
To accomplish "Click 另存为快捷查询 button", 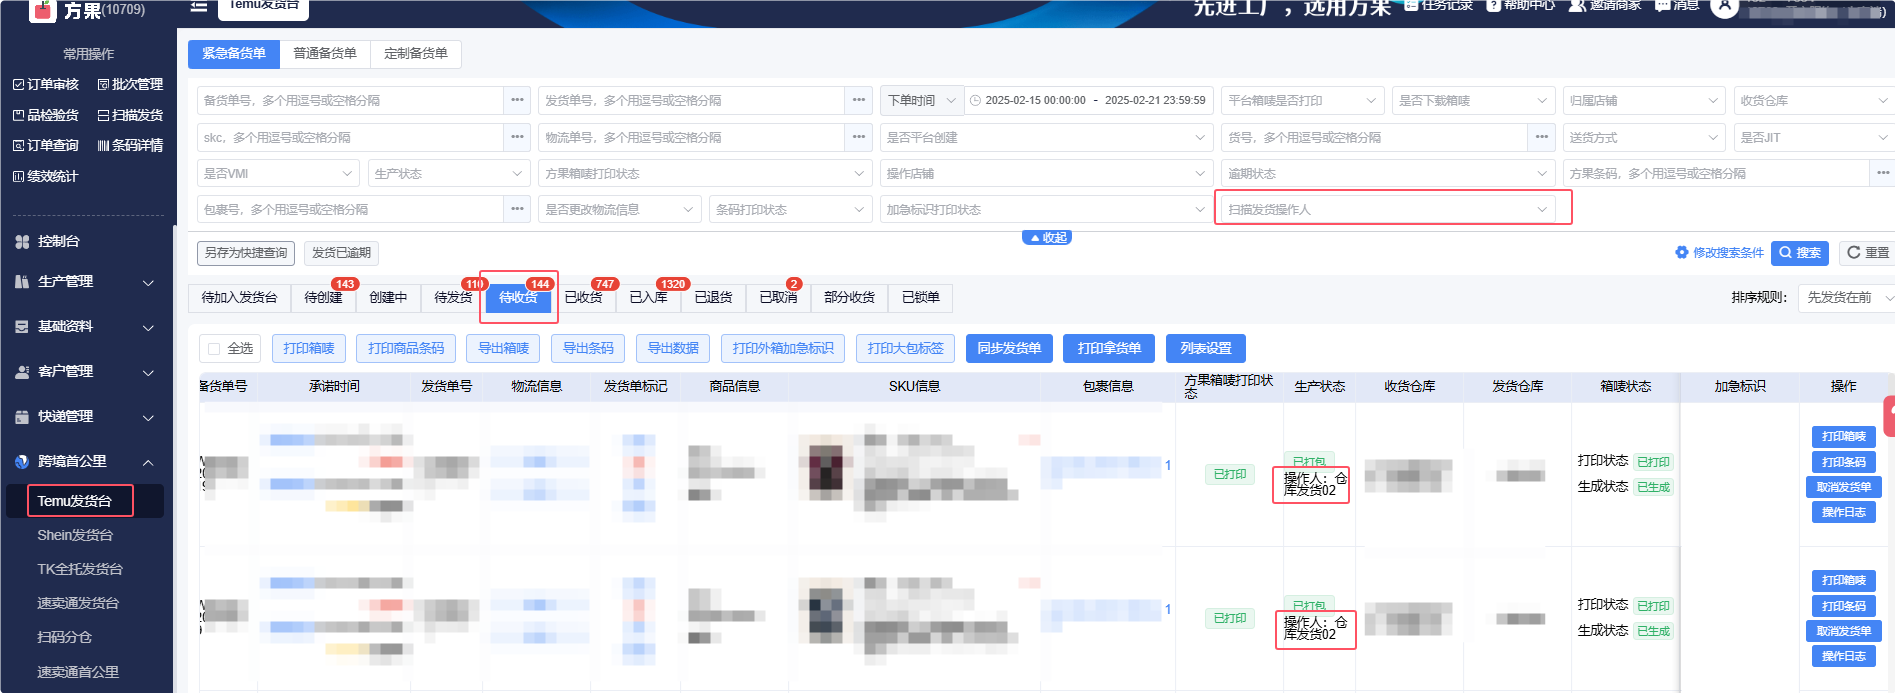I will (x=246, y=253).
